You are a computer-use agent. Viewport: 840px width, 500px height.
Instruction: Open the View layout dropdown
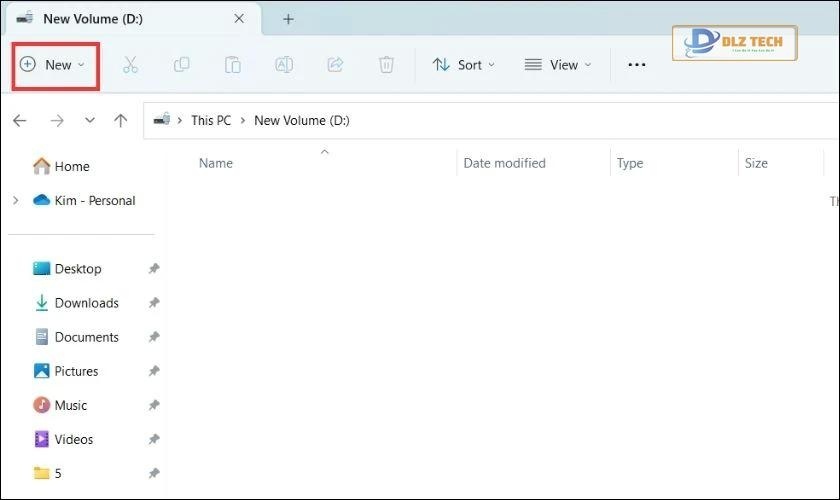[x=558, y=65]
